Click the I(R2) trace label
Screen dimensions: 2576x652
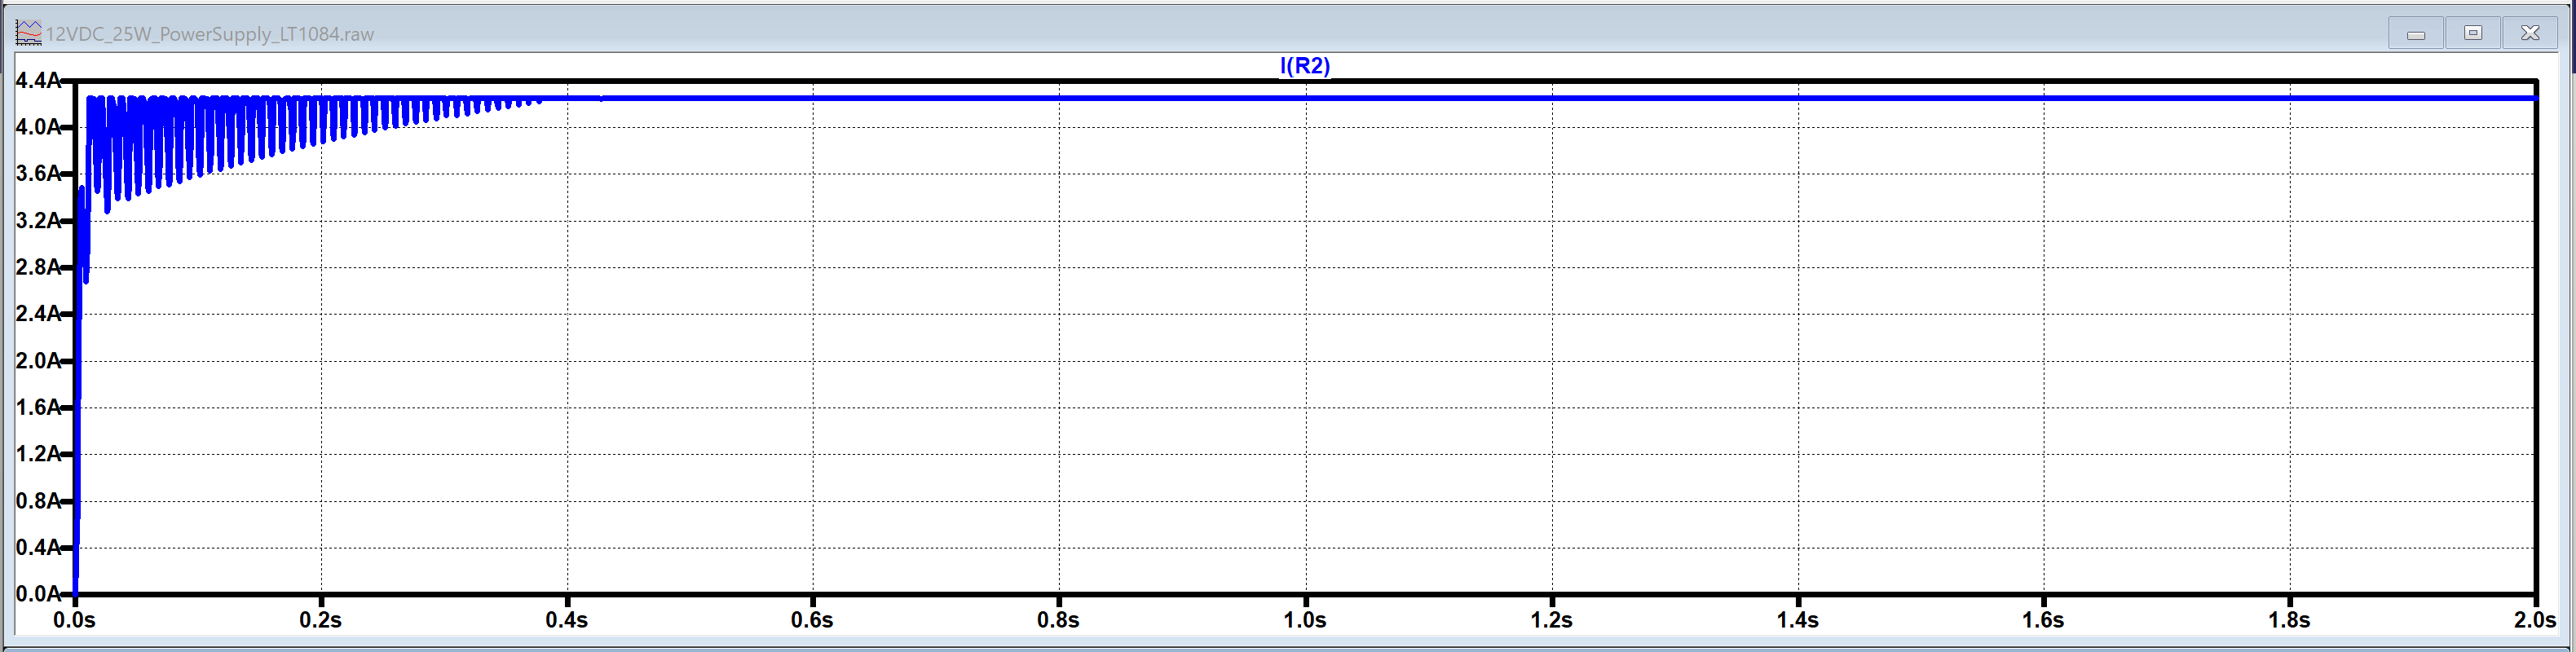click(1304, 66)
